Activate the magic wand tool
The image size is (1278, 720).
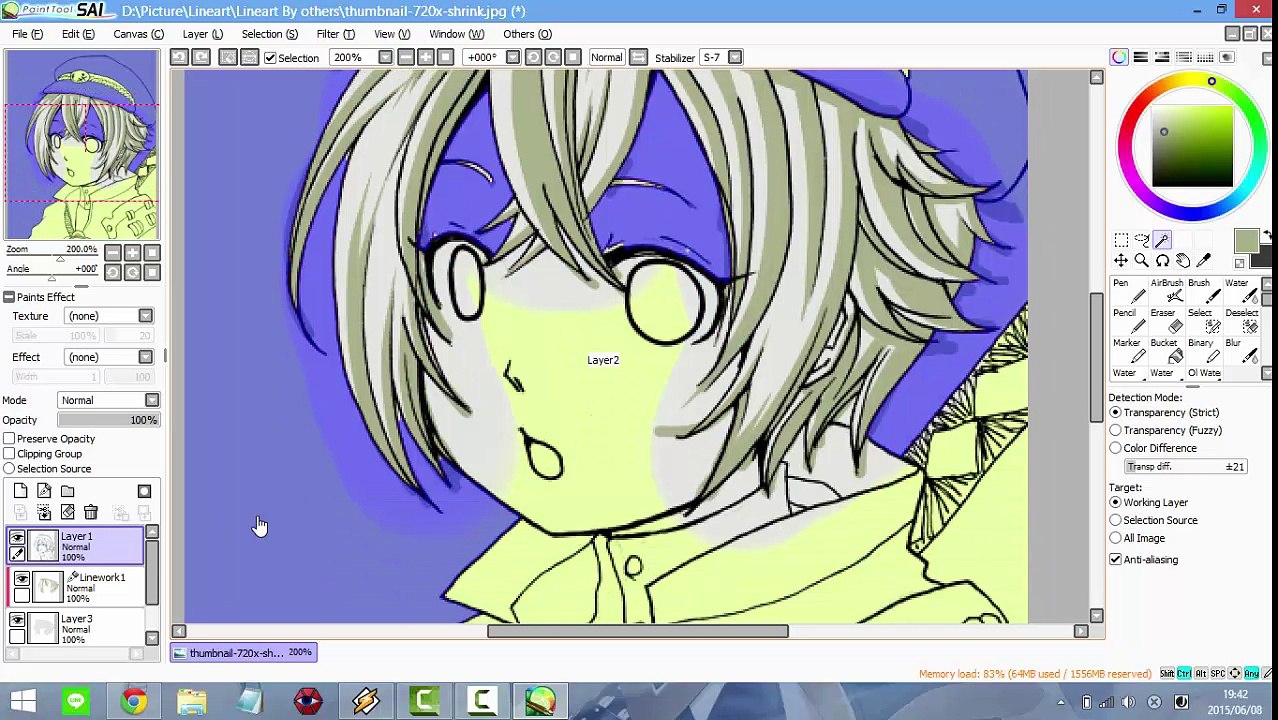1162,240
